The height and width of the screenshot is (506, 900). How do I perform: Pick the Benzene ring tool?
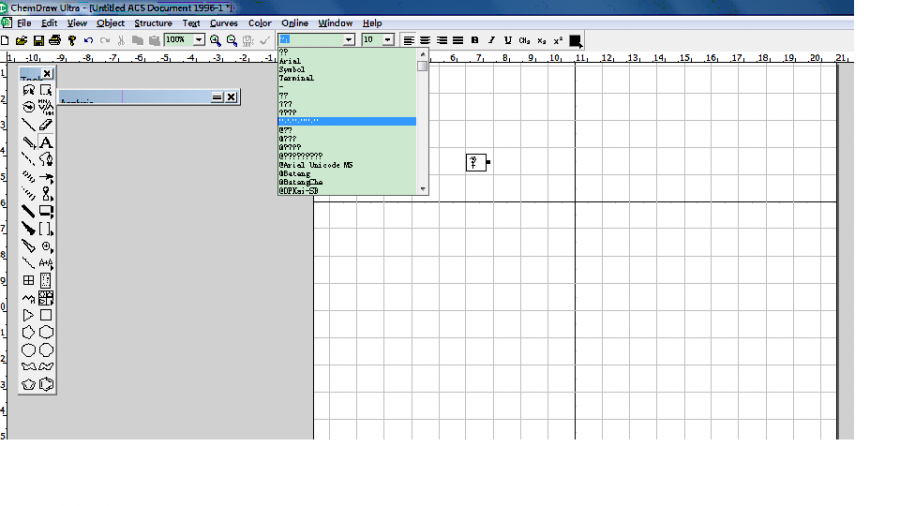46,384
